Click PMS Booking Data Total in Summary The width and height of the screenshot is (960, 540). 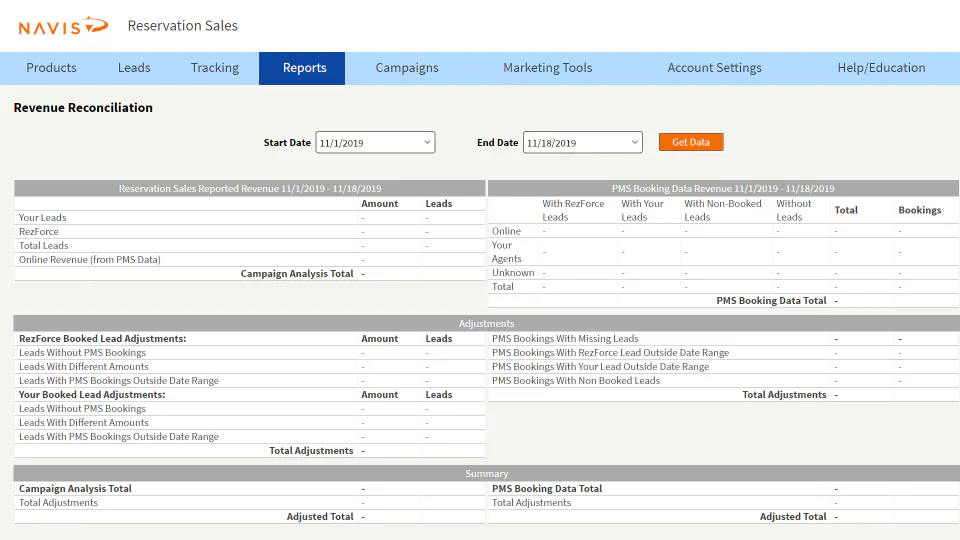pos(547,489)
